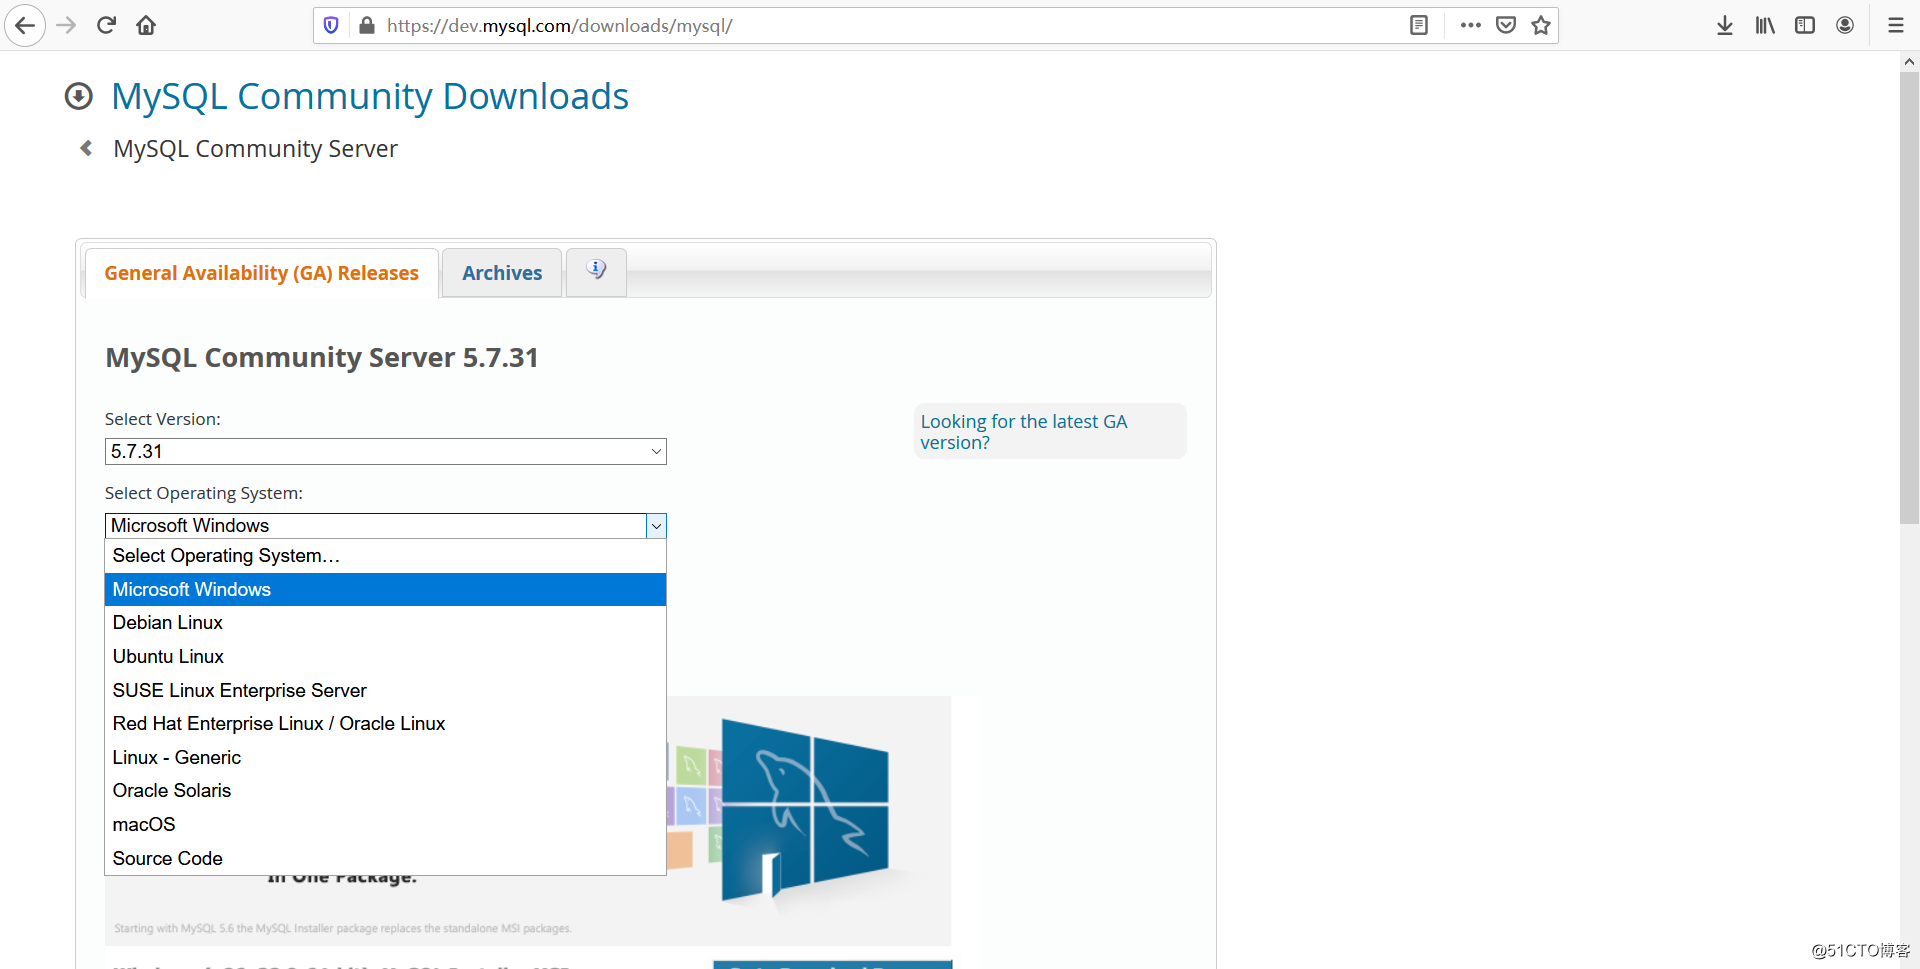Screen dimensions: 1920x969
Task: Open the library bookshelf icon
Action: click(1765, 25)
